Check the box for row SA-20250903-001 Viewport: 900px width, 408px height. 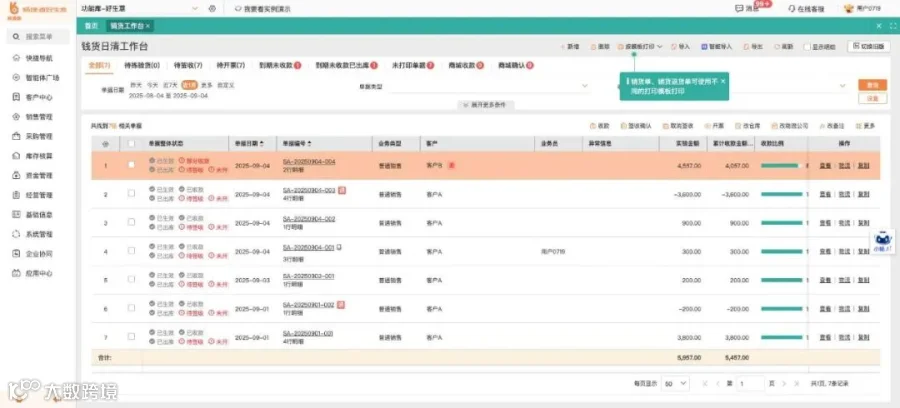tap(131, 279)
